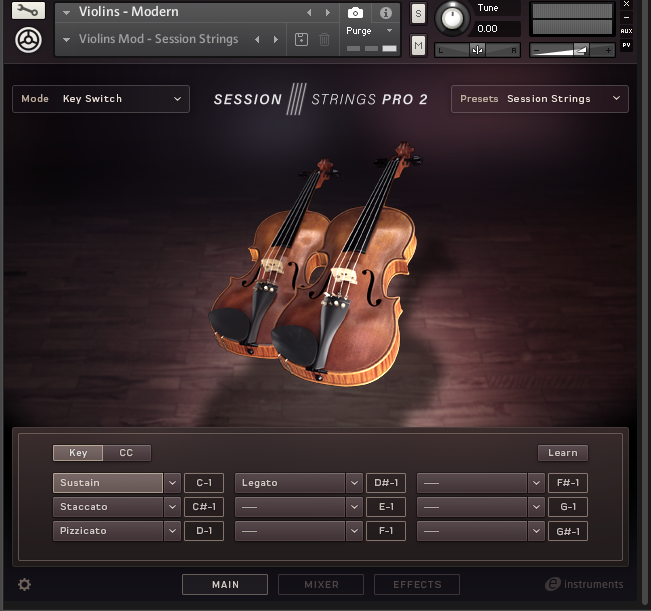Image resolution: width=651 pixels, height=611 pixels.
Task: Click the D#-1 key assignment box
Action: [386, 483]
